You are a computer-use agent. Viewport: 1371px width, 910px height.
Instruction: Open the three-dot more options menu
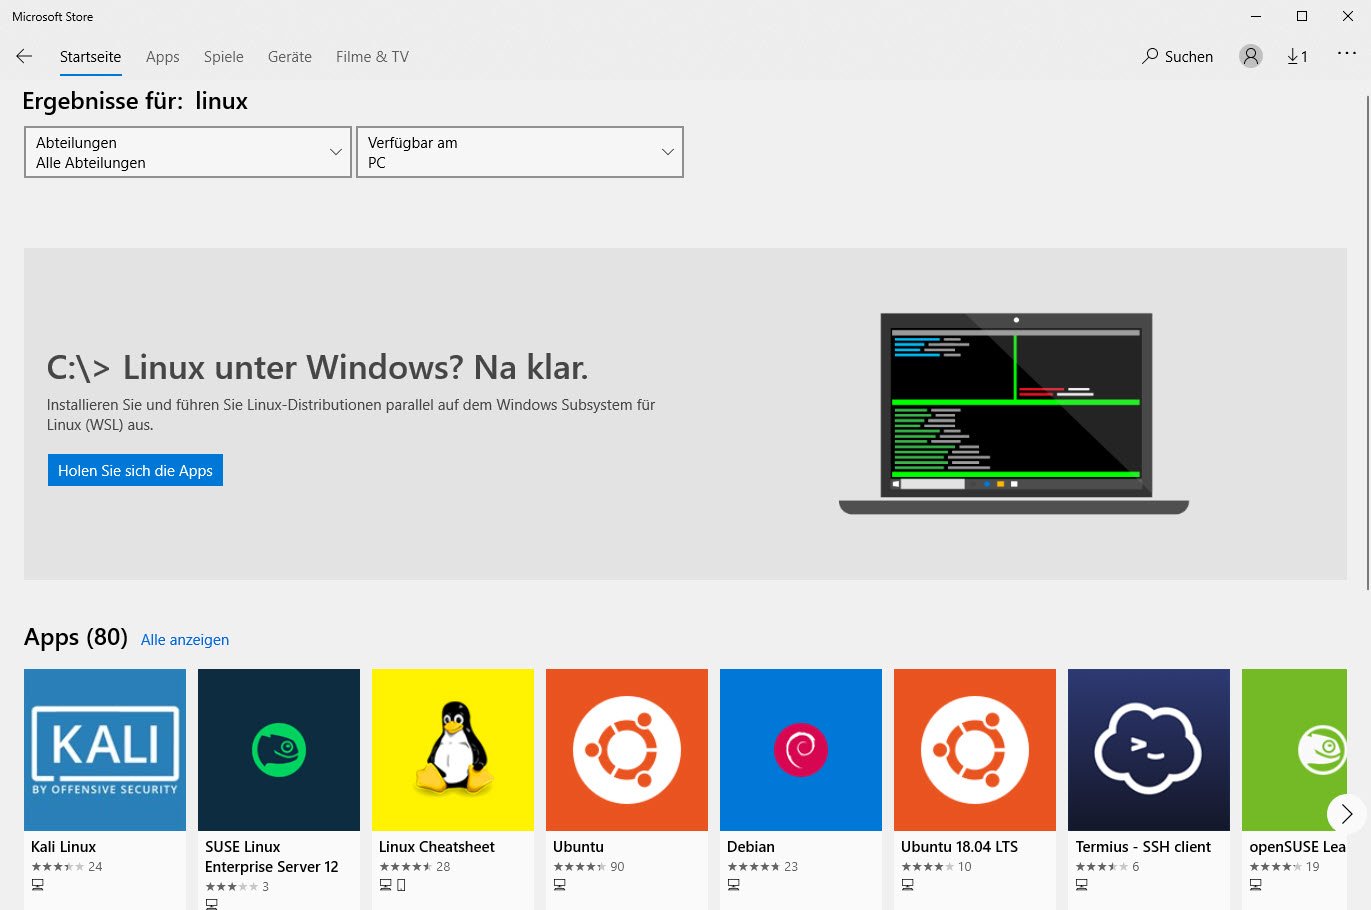click(1347, 54)
